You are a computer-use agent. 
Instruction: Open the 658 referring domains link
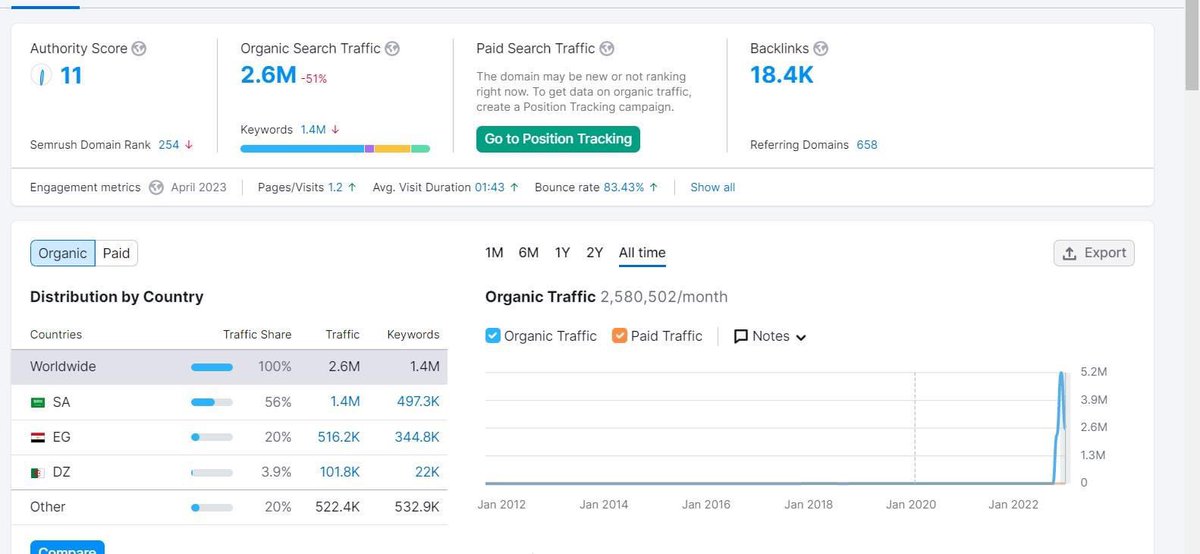(867, 145)
